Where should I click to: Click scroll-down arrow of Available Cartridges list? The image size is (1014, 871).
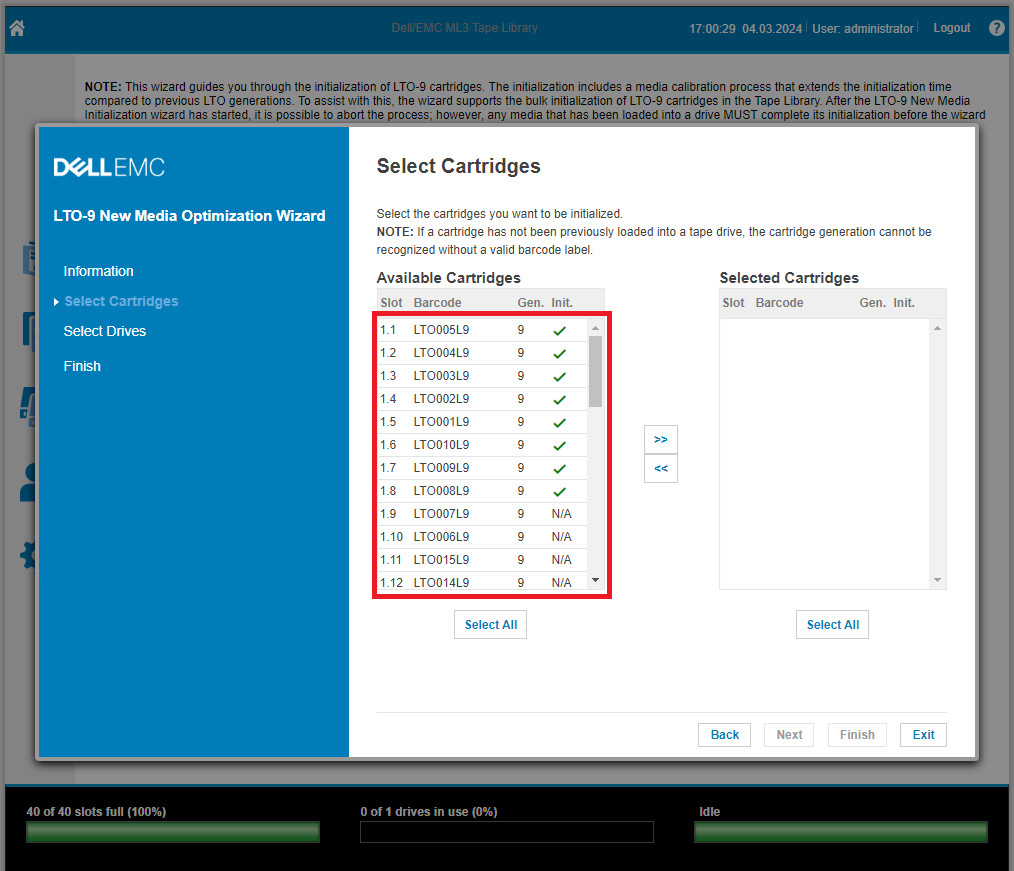click(596, 580)
